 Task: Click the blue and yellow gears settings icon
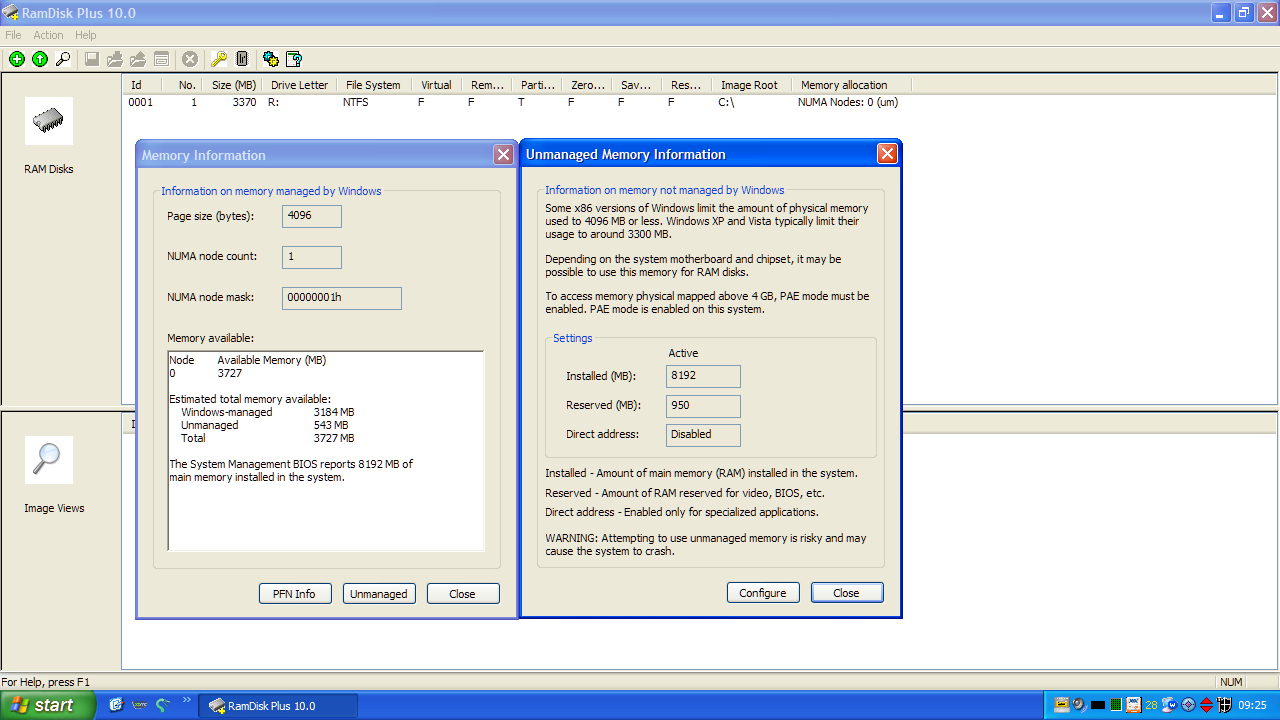[x=271, y=59]
